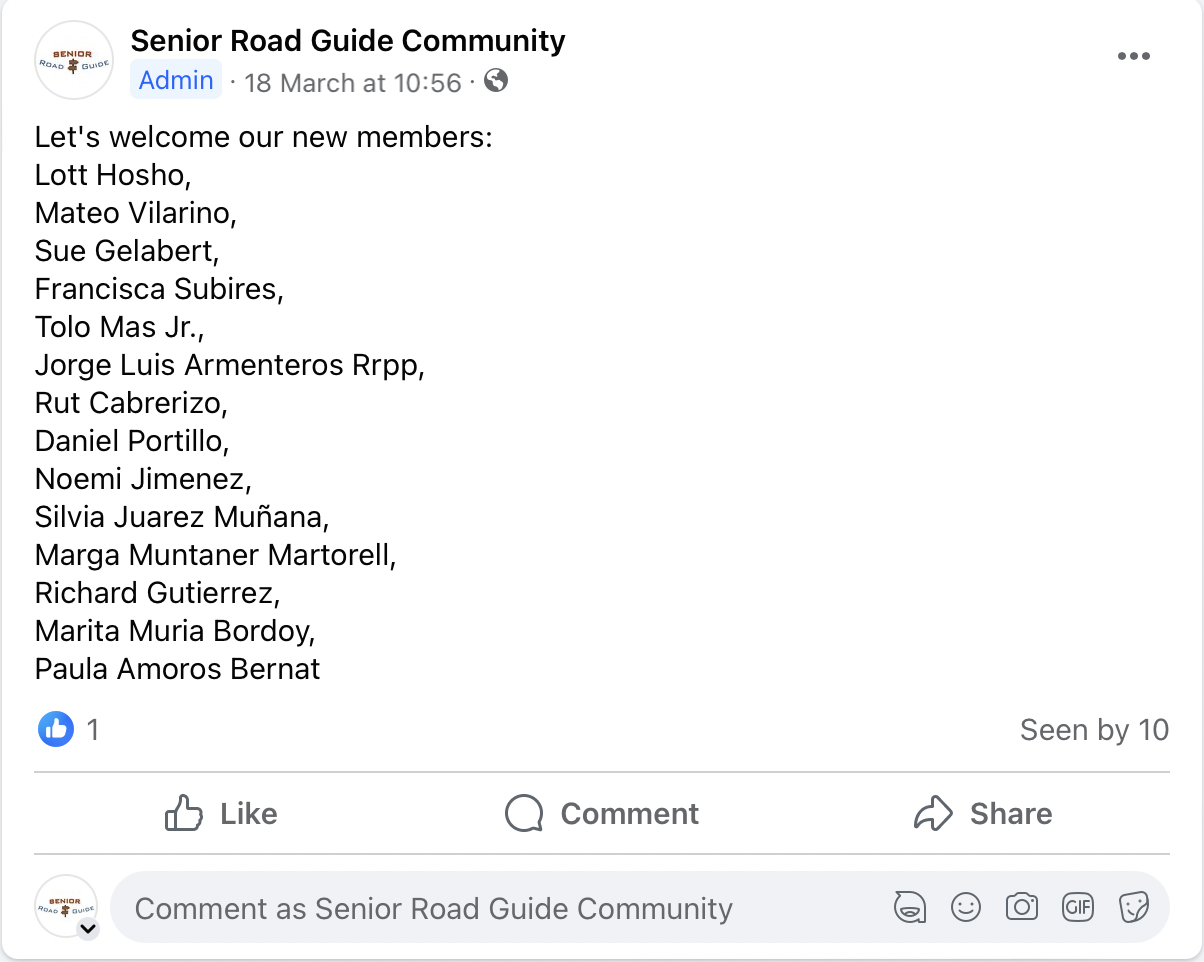Click the small commenter avatar thumbnail

coord(66,905)
